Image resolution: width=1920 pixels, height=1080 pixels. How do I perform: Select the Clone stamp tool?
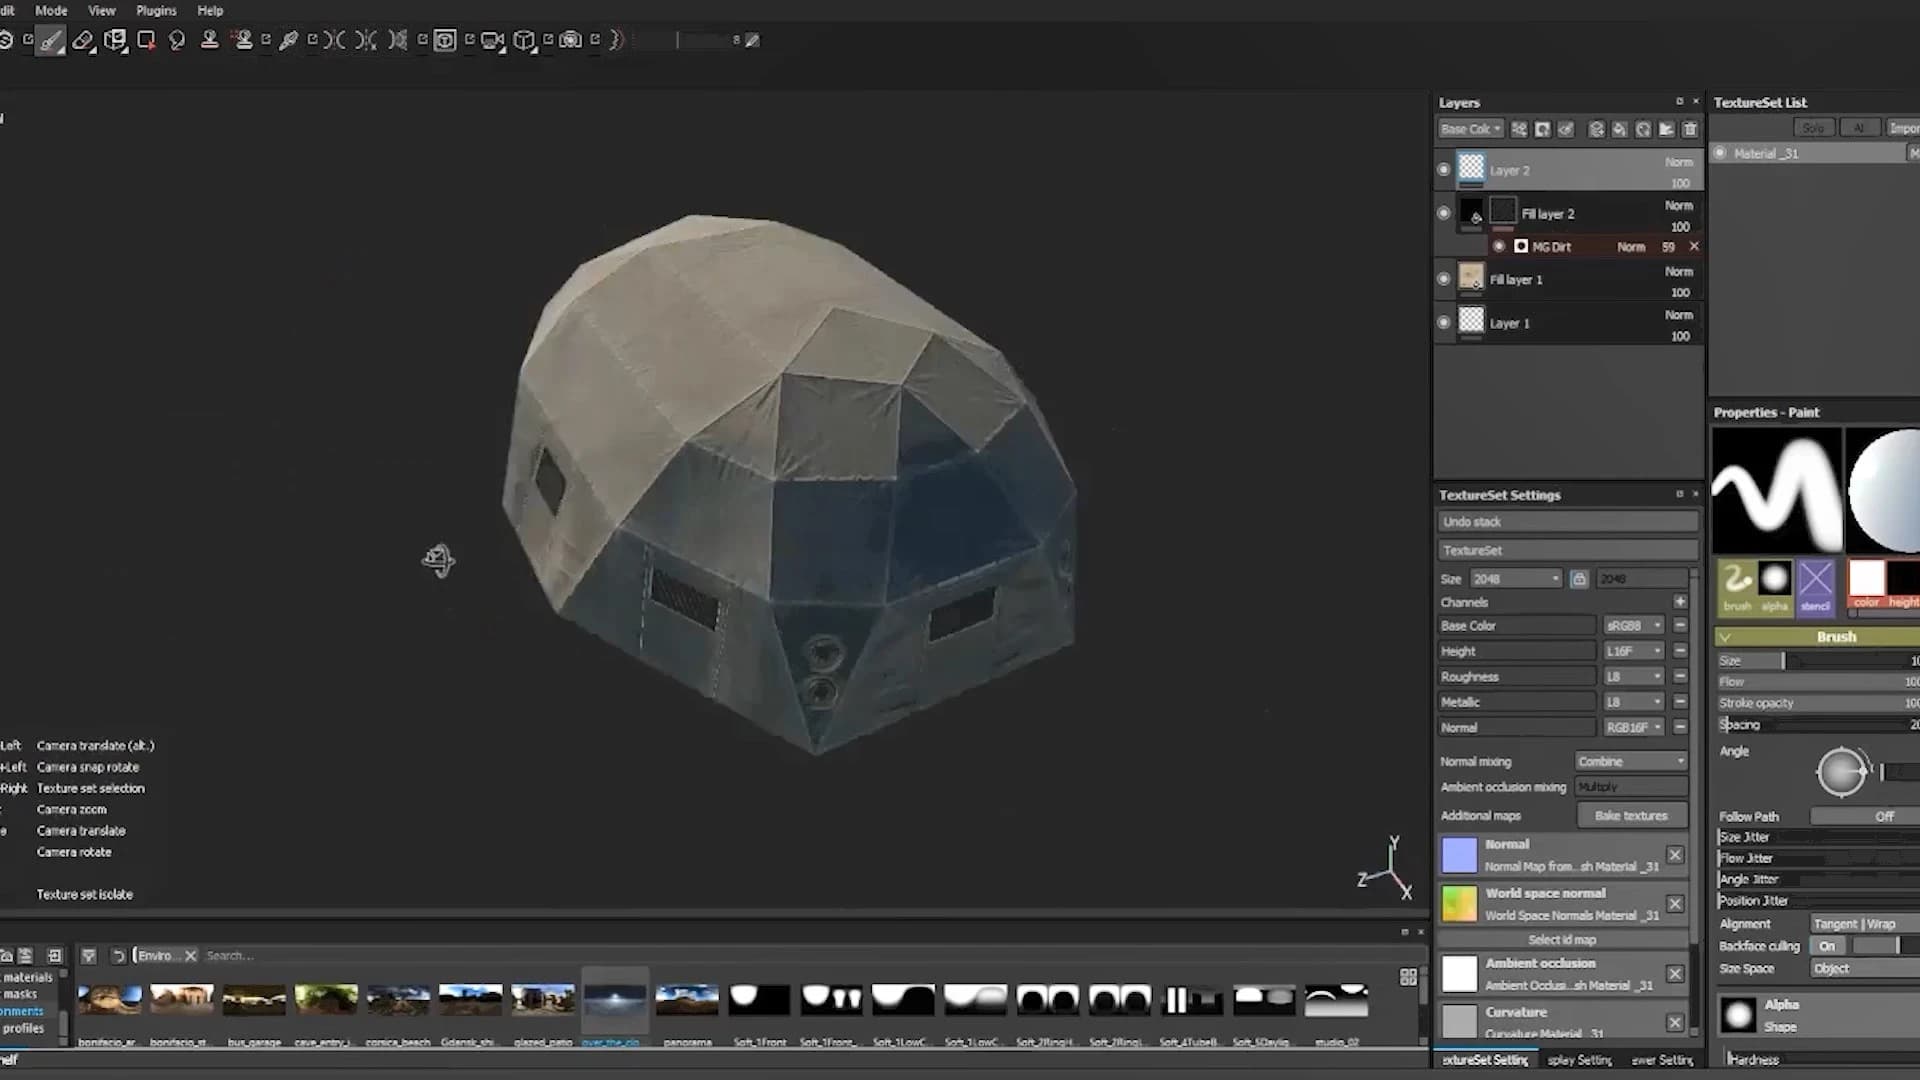pyautogui.click(x=210, y=42)
